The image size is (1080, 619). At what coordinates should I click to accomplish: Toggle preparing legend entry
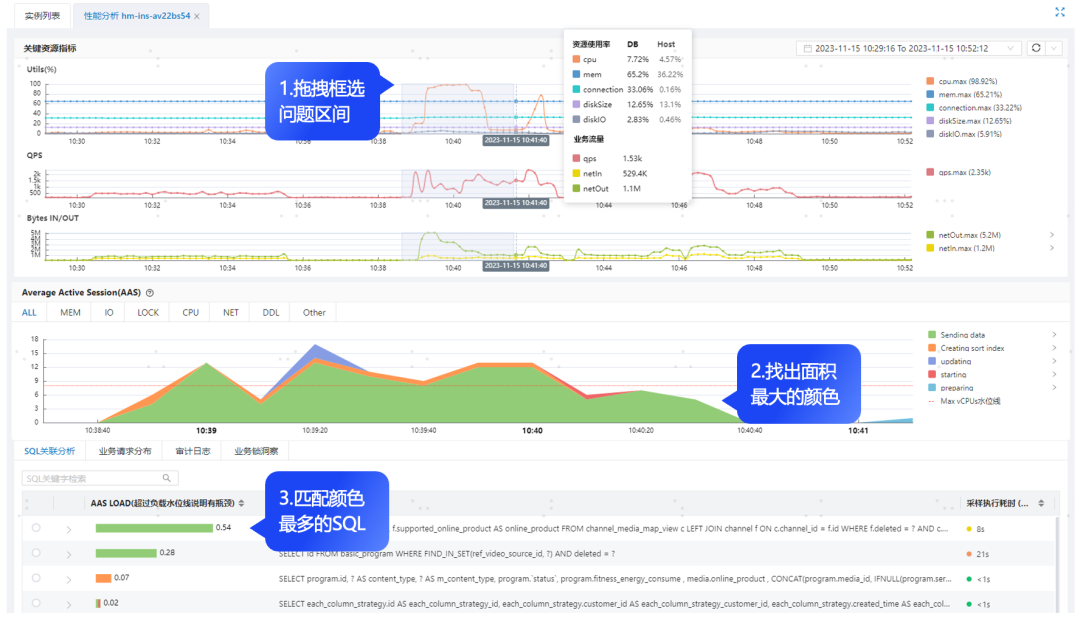951,388
